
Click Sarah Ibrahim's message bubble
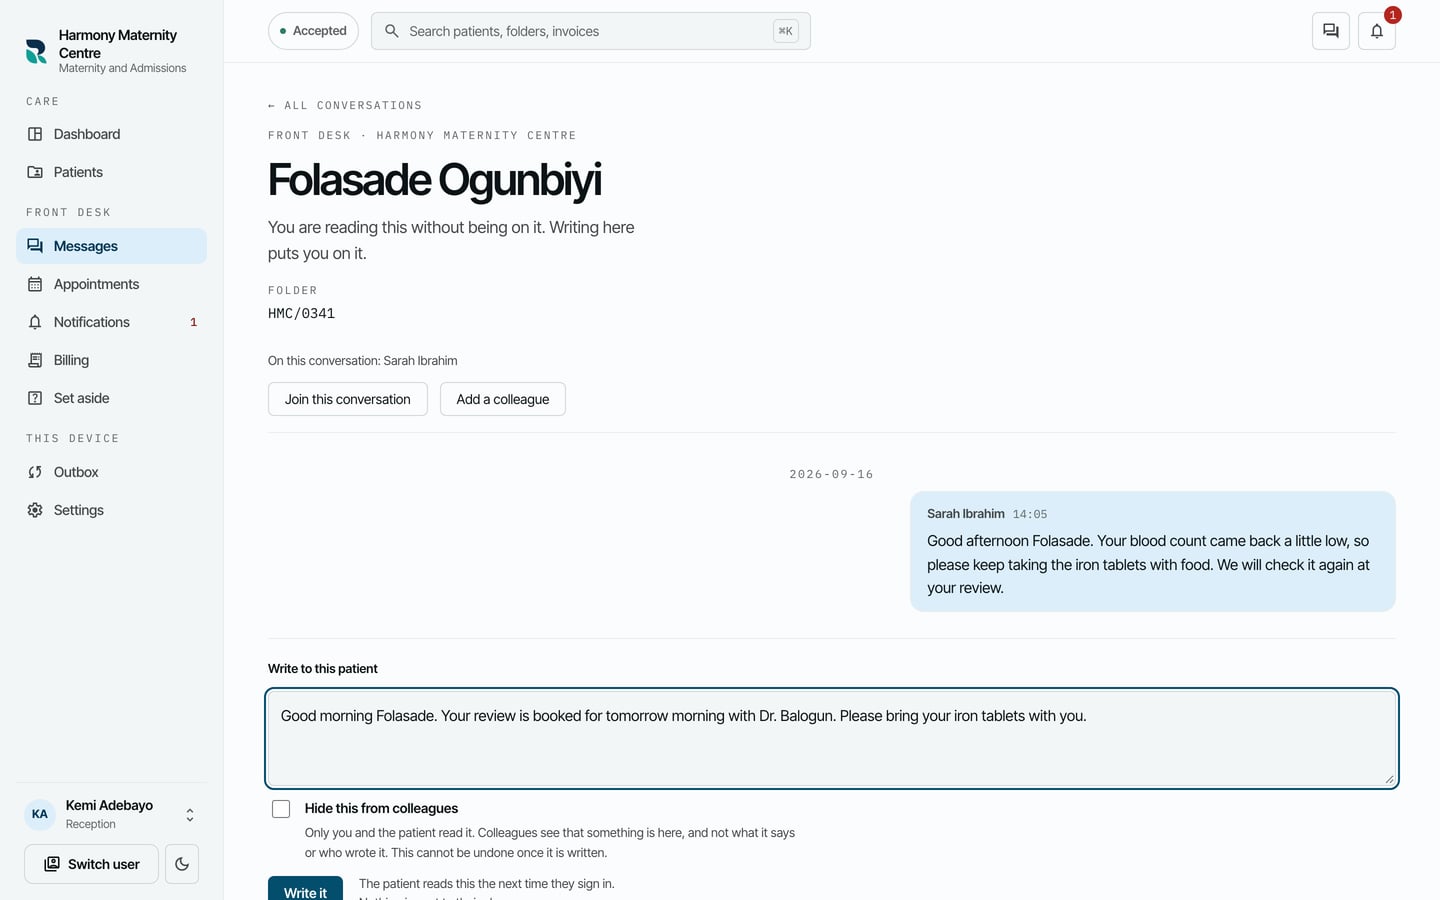coord(1153,551)
